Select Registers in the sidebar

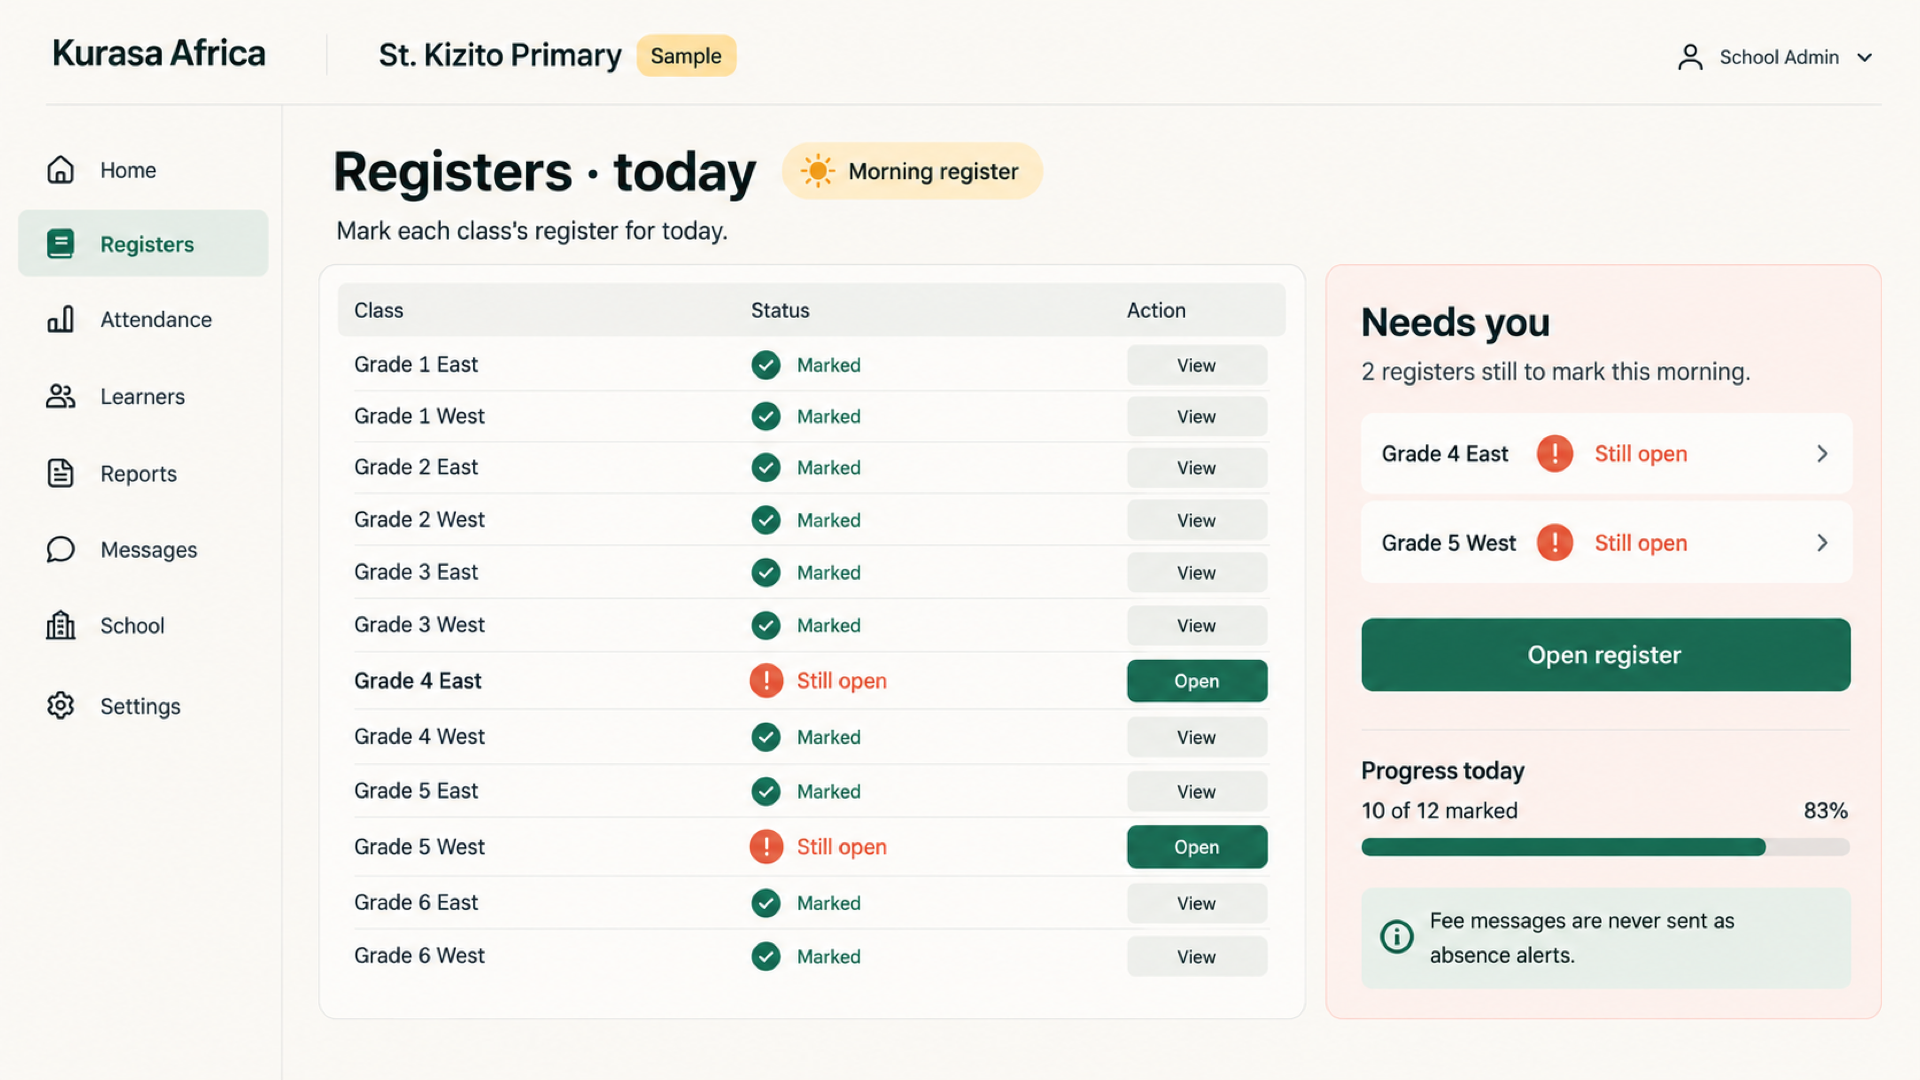(143, 244)
